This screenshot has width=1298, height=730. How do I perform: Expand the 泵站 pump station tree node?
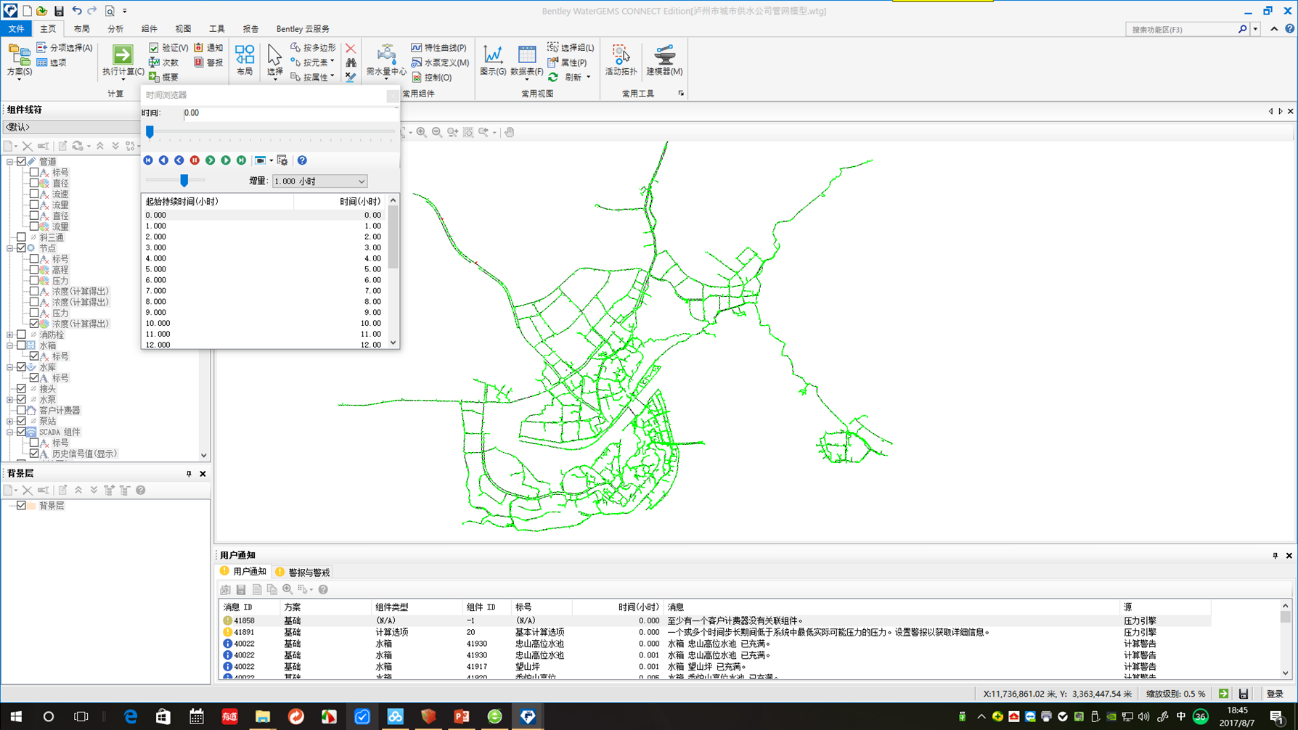(10, 421)
